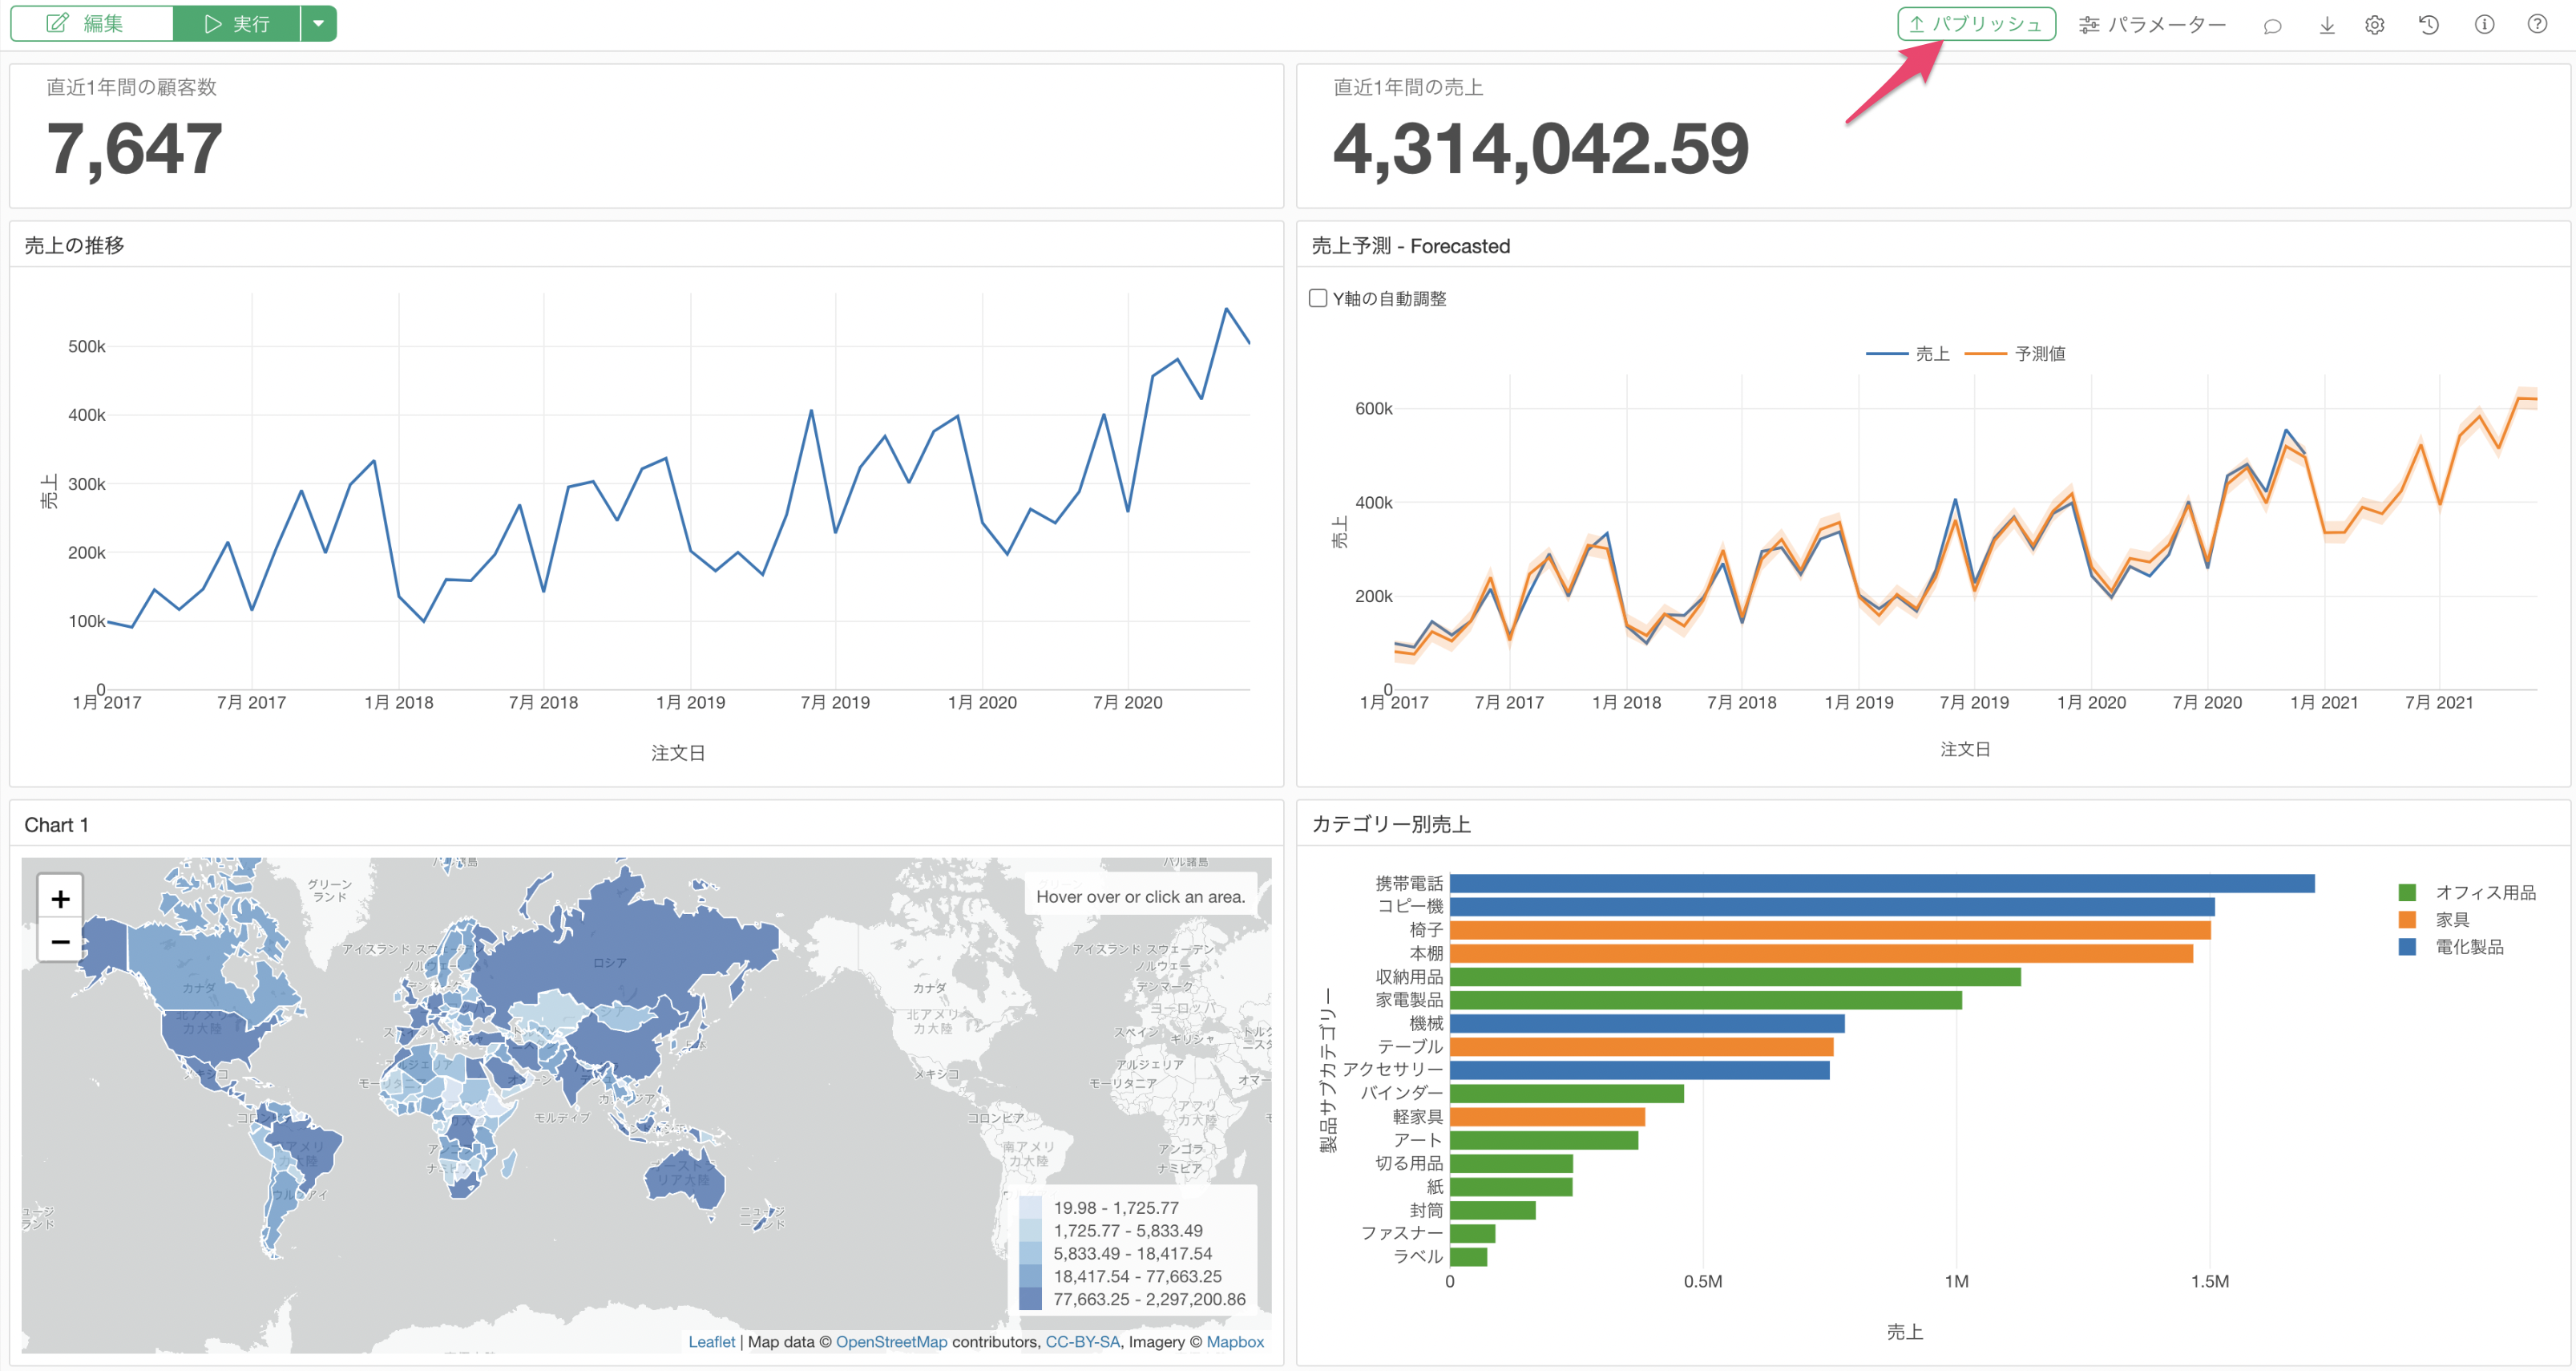Image resolution: width=2576 pixels, height=1371 pixels.
Task: Click the 携帯電話 bar in category chart
Action: click(1880, 883)
